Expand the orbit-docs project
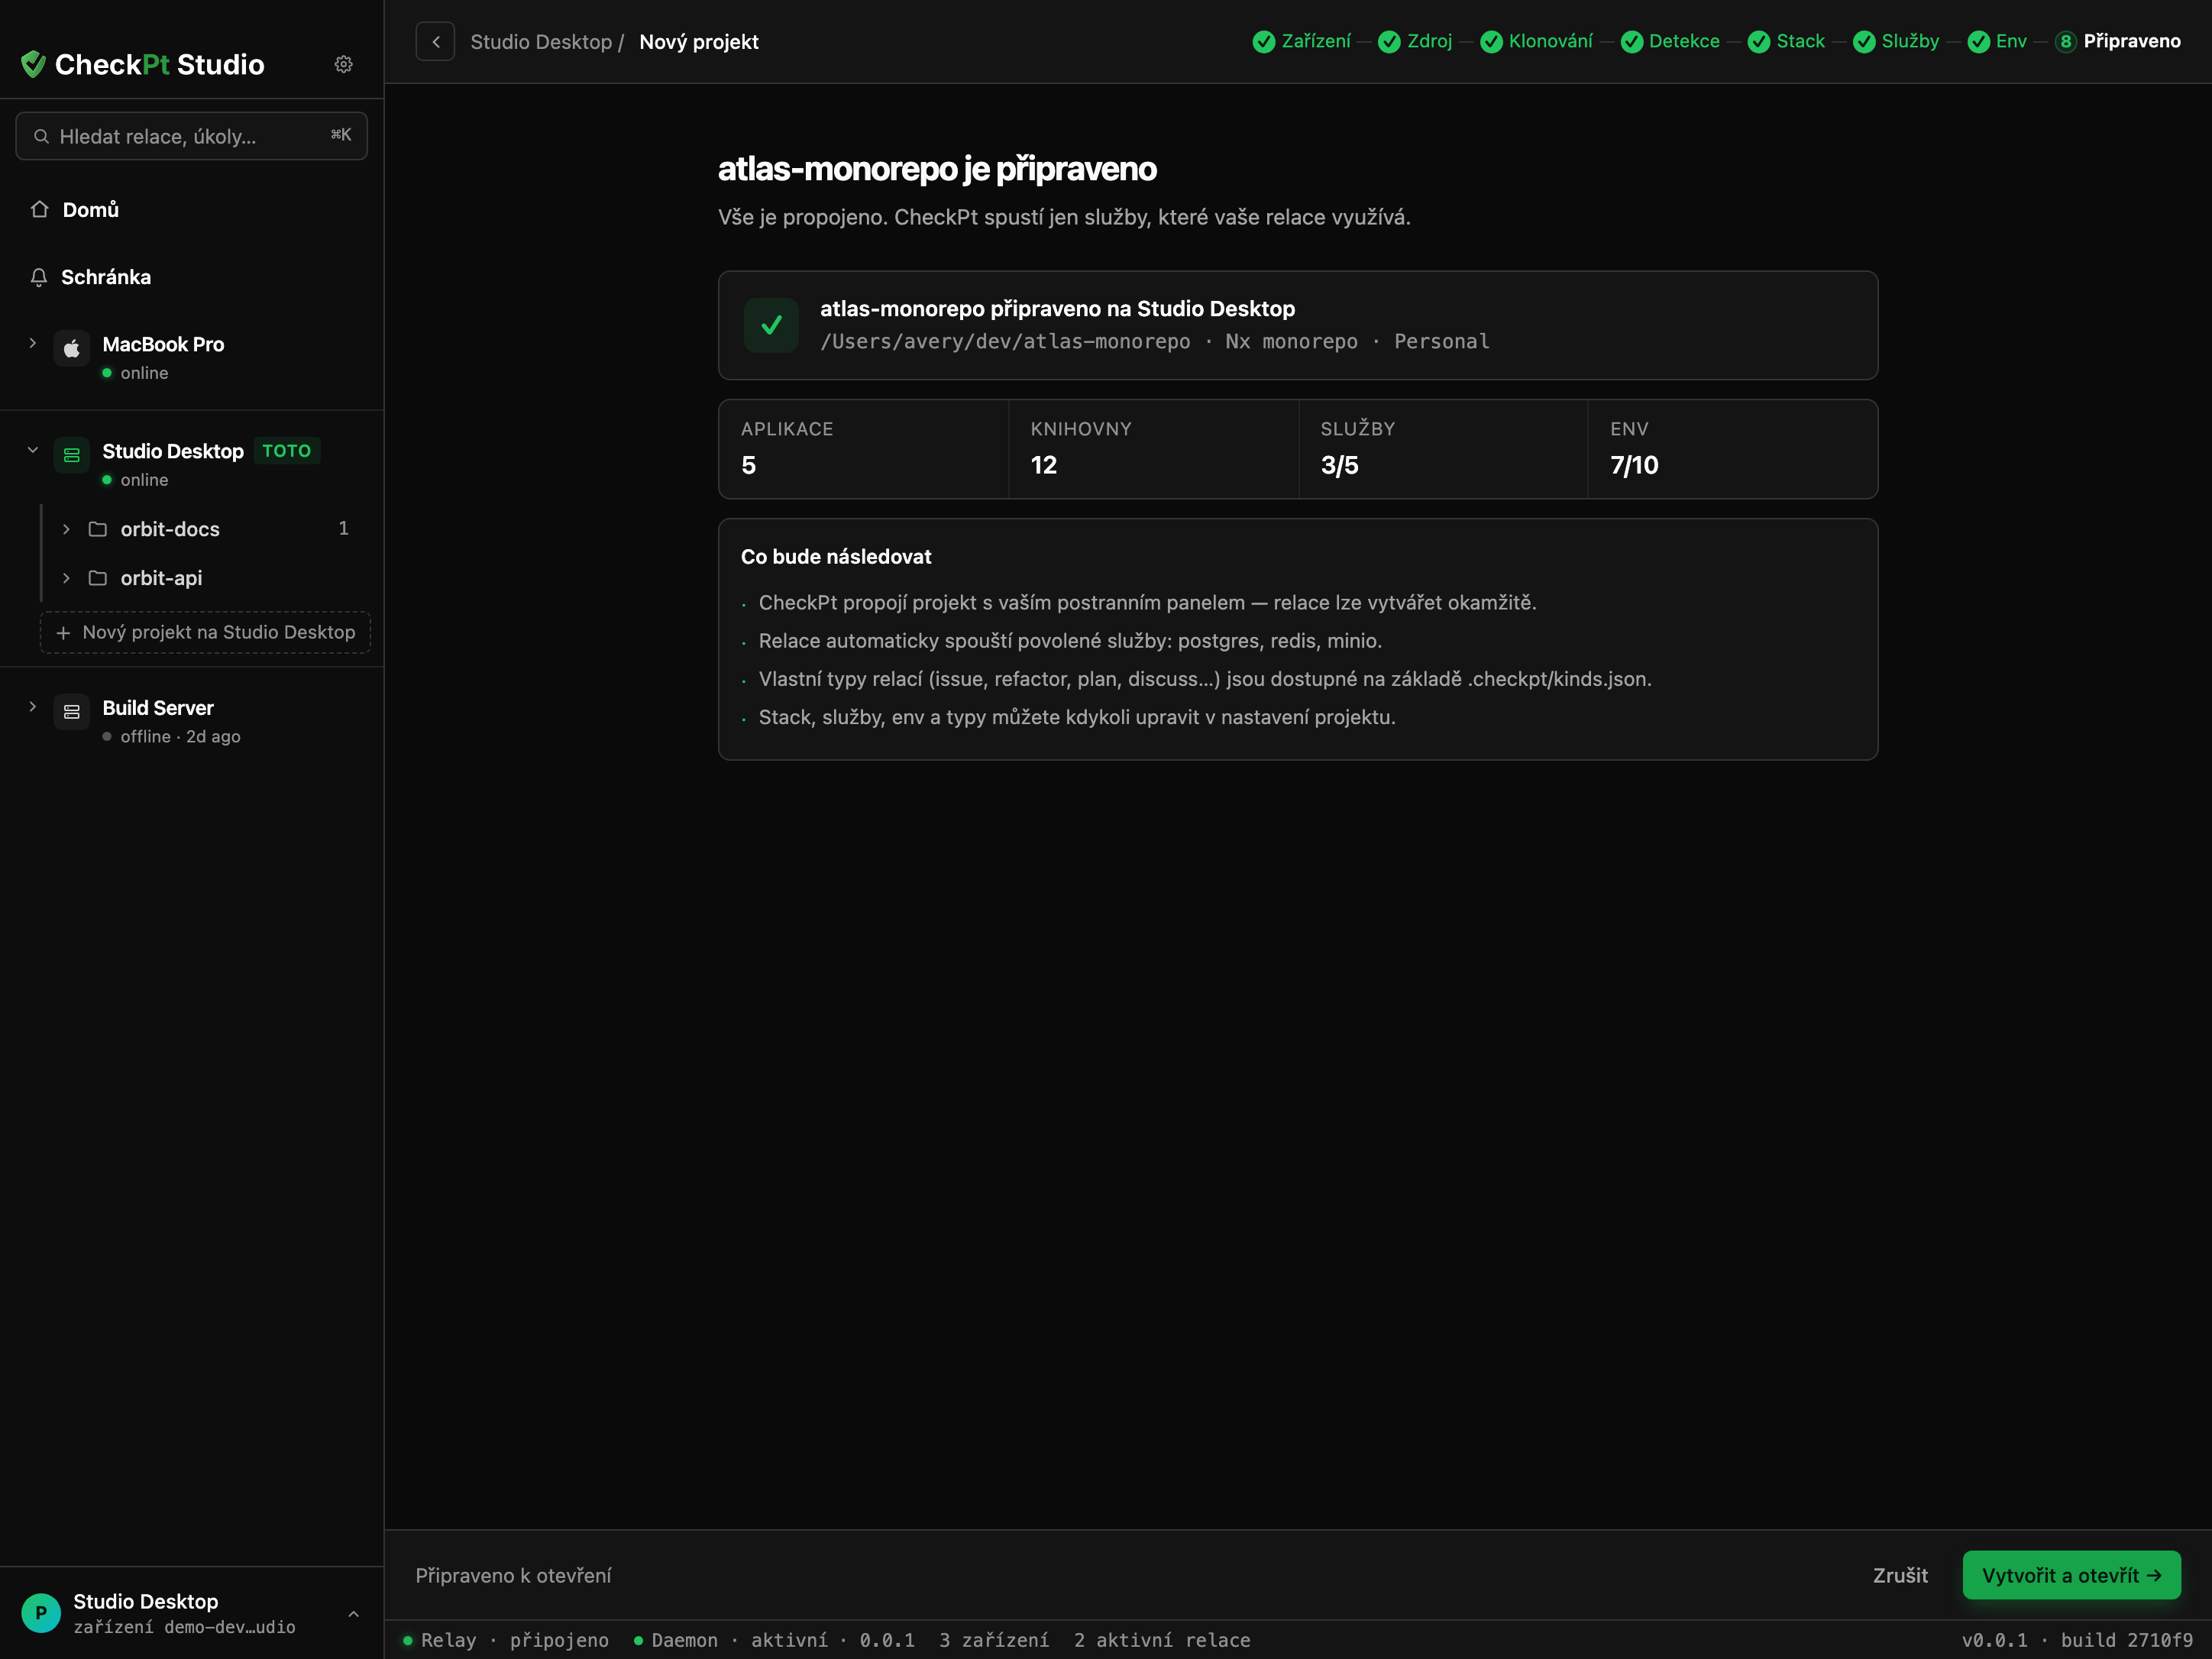This screenshot has width=2212, height=1659. click(66, 529)
